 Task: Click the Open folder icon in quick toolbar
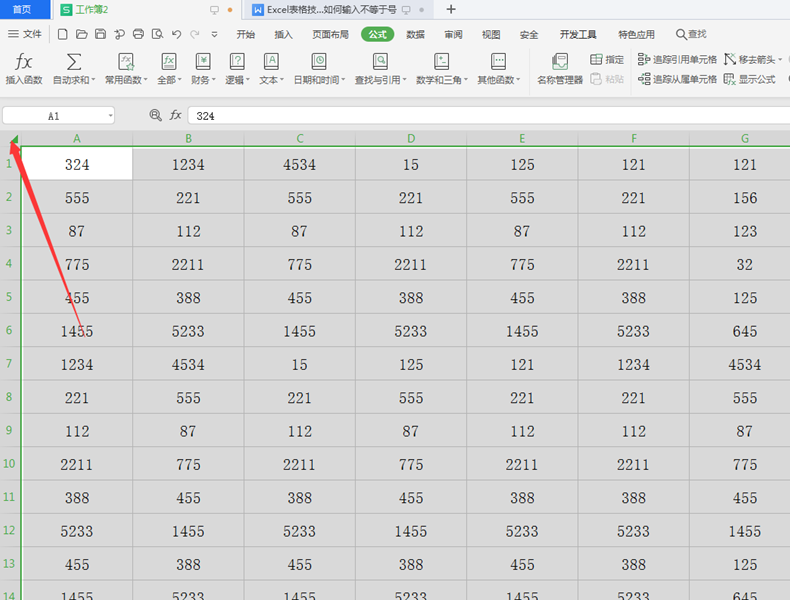82,34
